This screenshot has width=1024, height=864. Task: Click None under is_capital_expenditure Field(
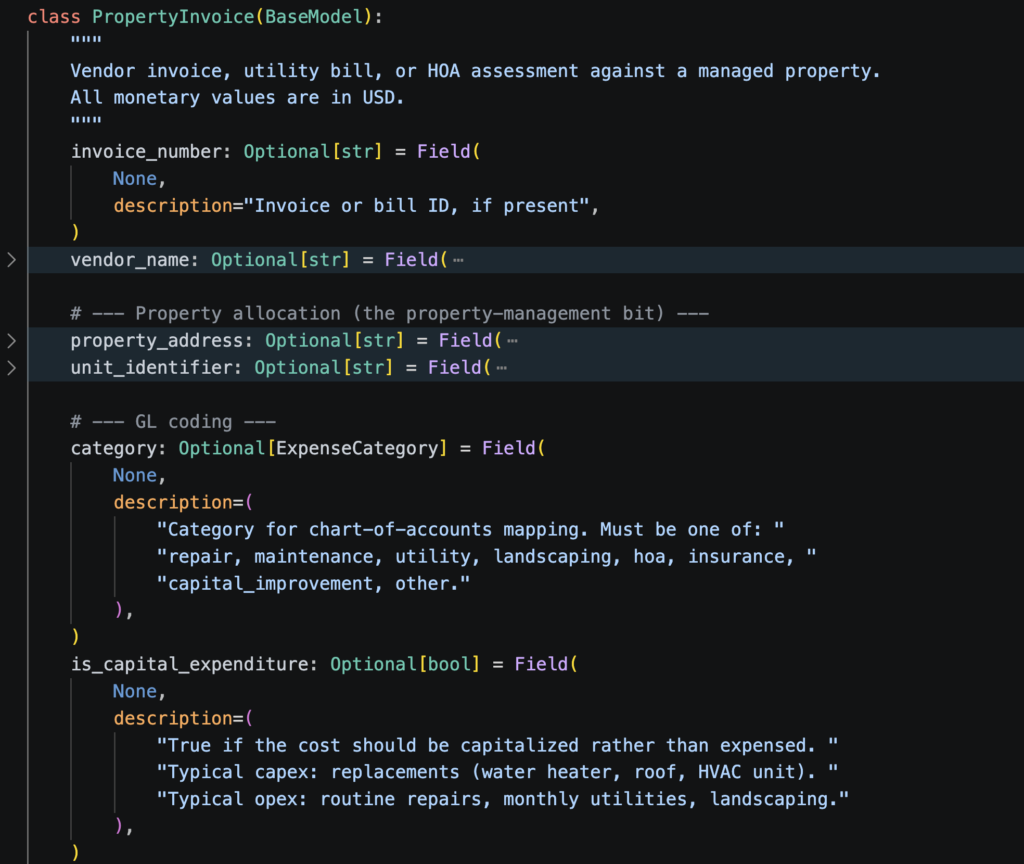coord(135,691)
